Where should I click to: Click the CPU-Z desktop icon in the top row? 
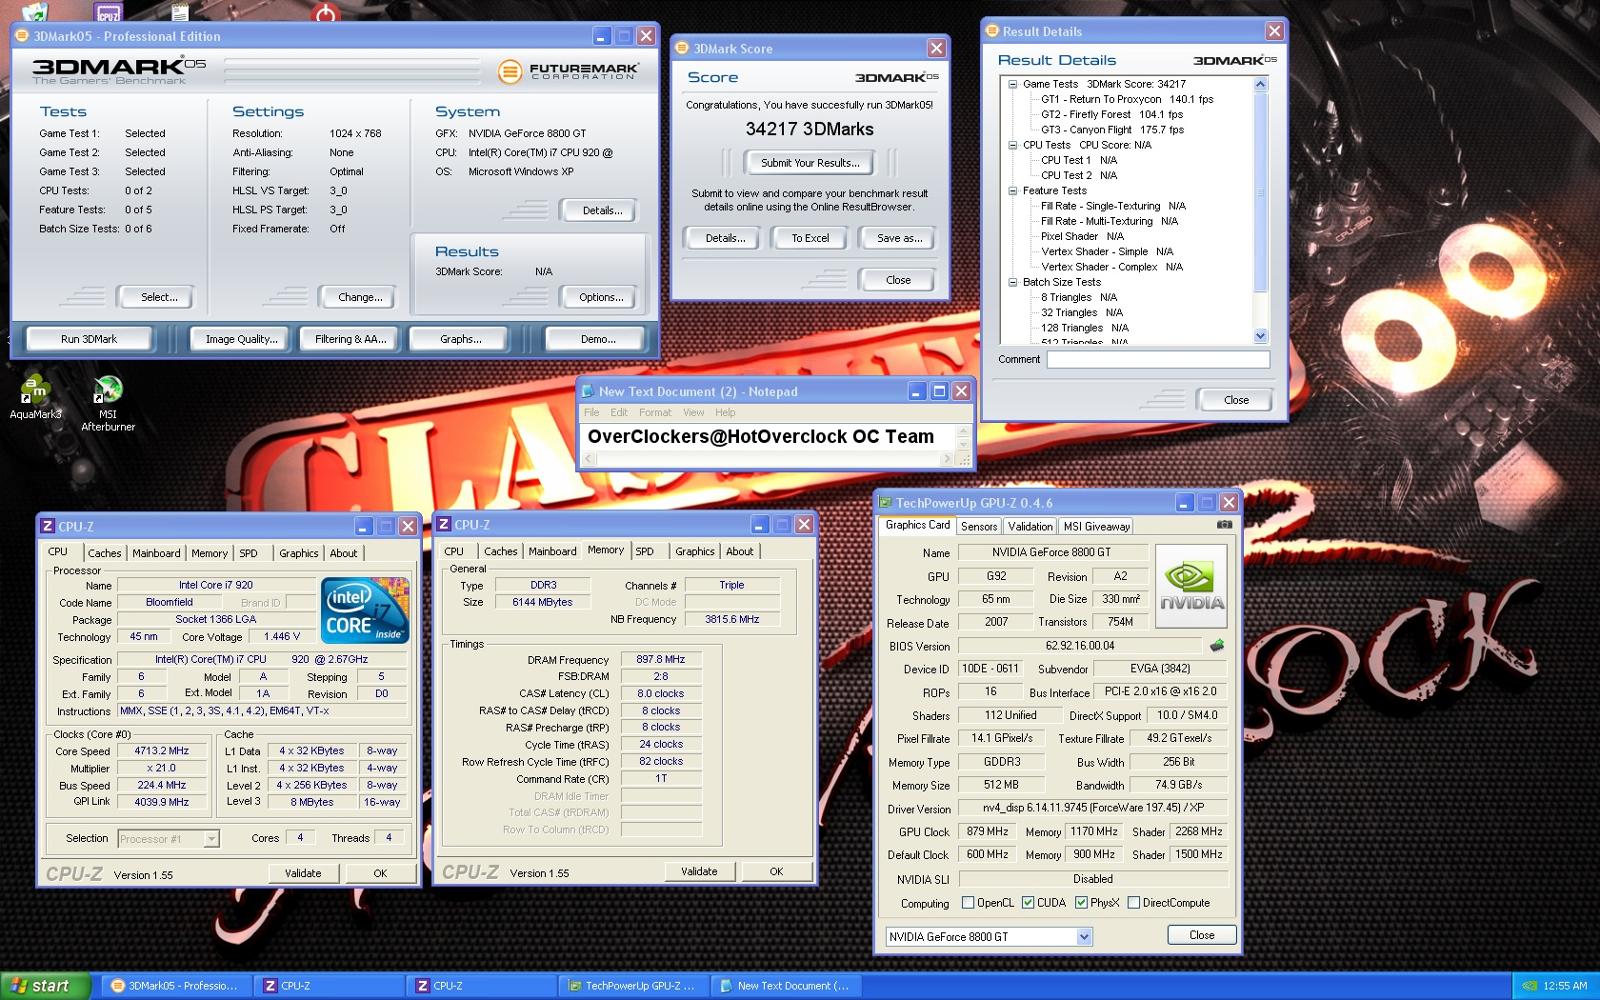coord(108,12)
